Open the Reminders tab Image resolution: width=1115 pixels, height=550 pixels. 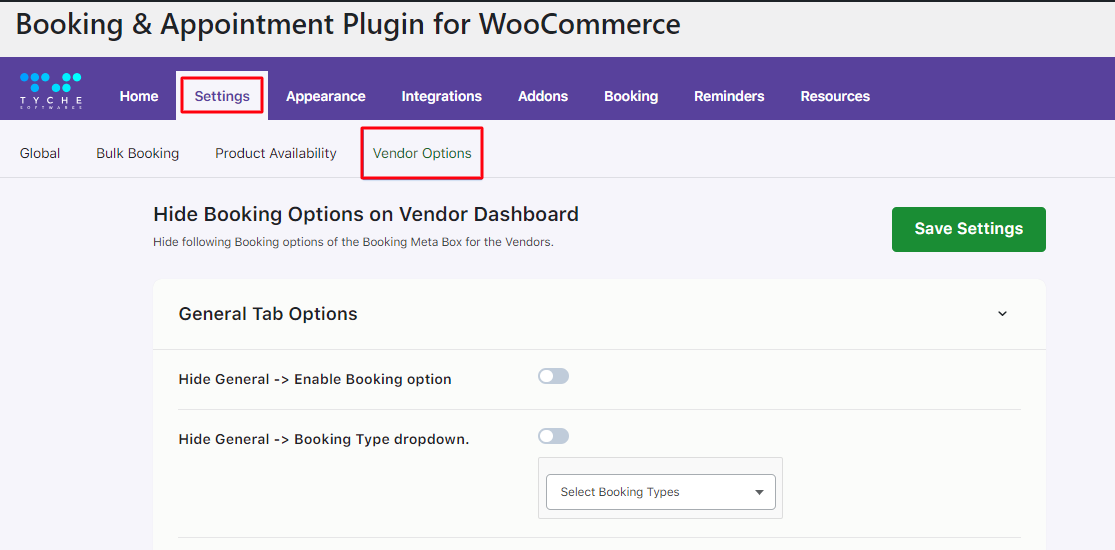point(729,96)
